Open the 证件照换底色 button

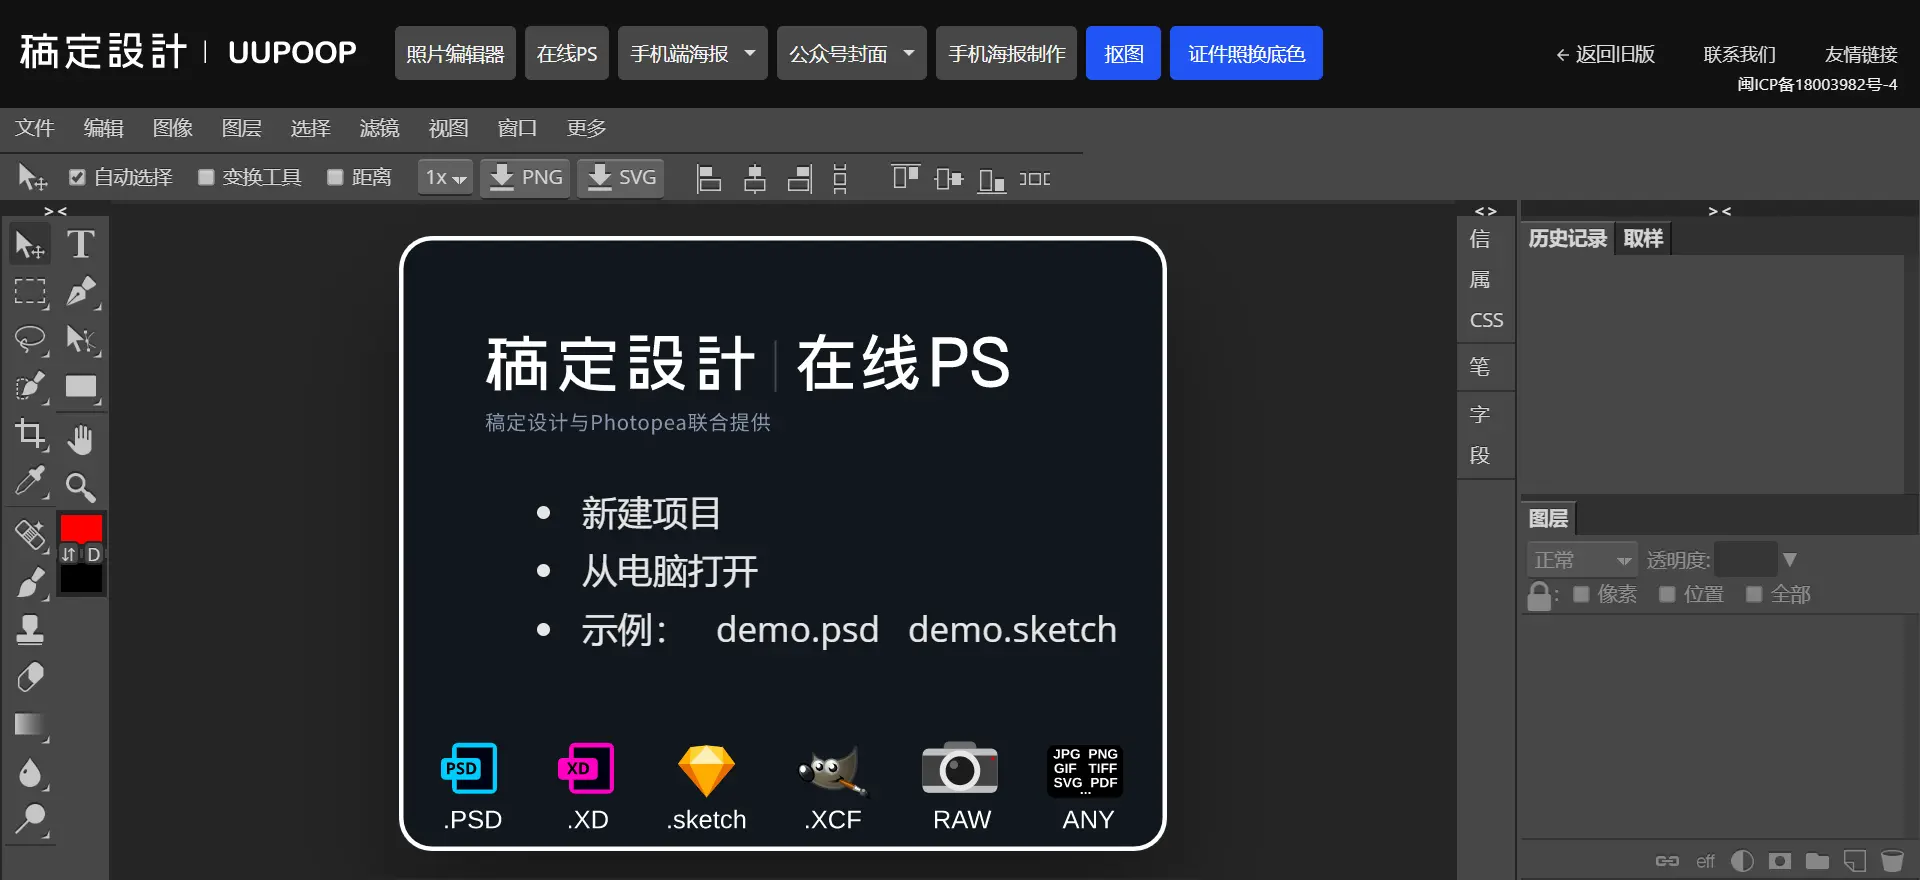point(1246,53)
